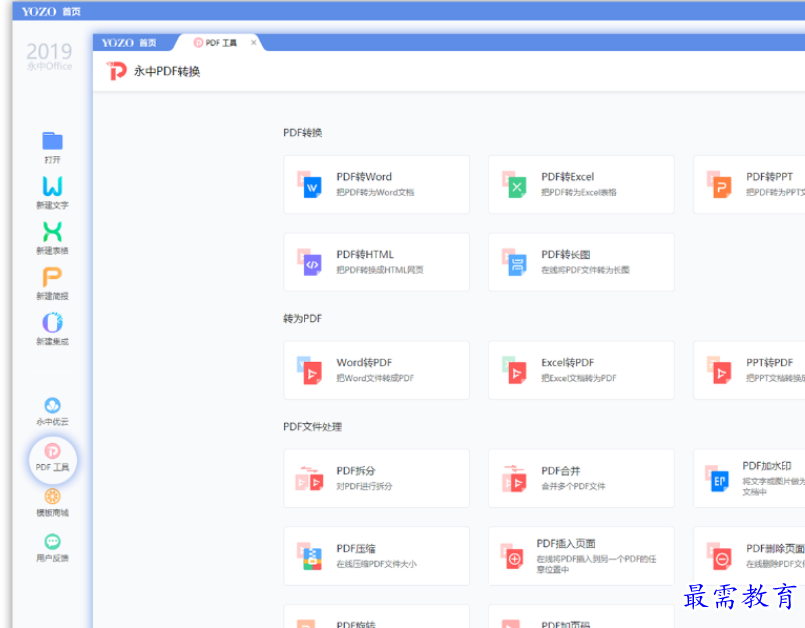Click text 把PDF转为Excel表格
The height and width of the screenshot is (628, 805).
pyautogui.click(x=579, y=192)
